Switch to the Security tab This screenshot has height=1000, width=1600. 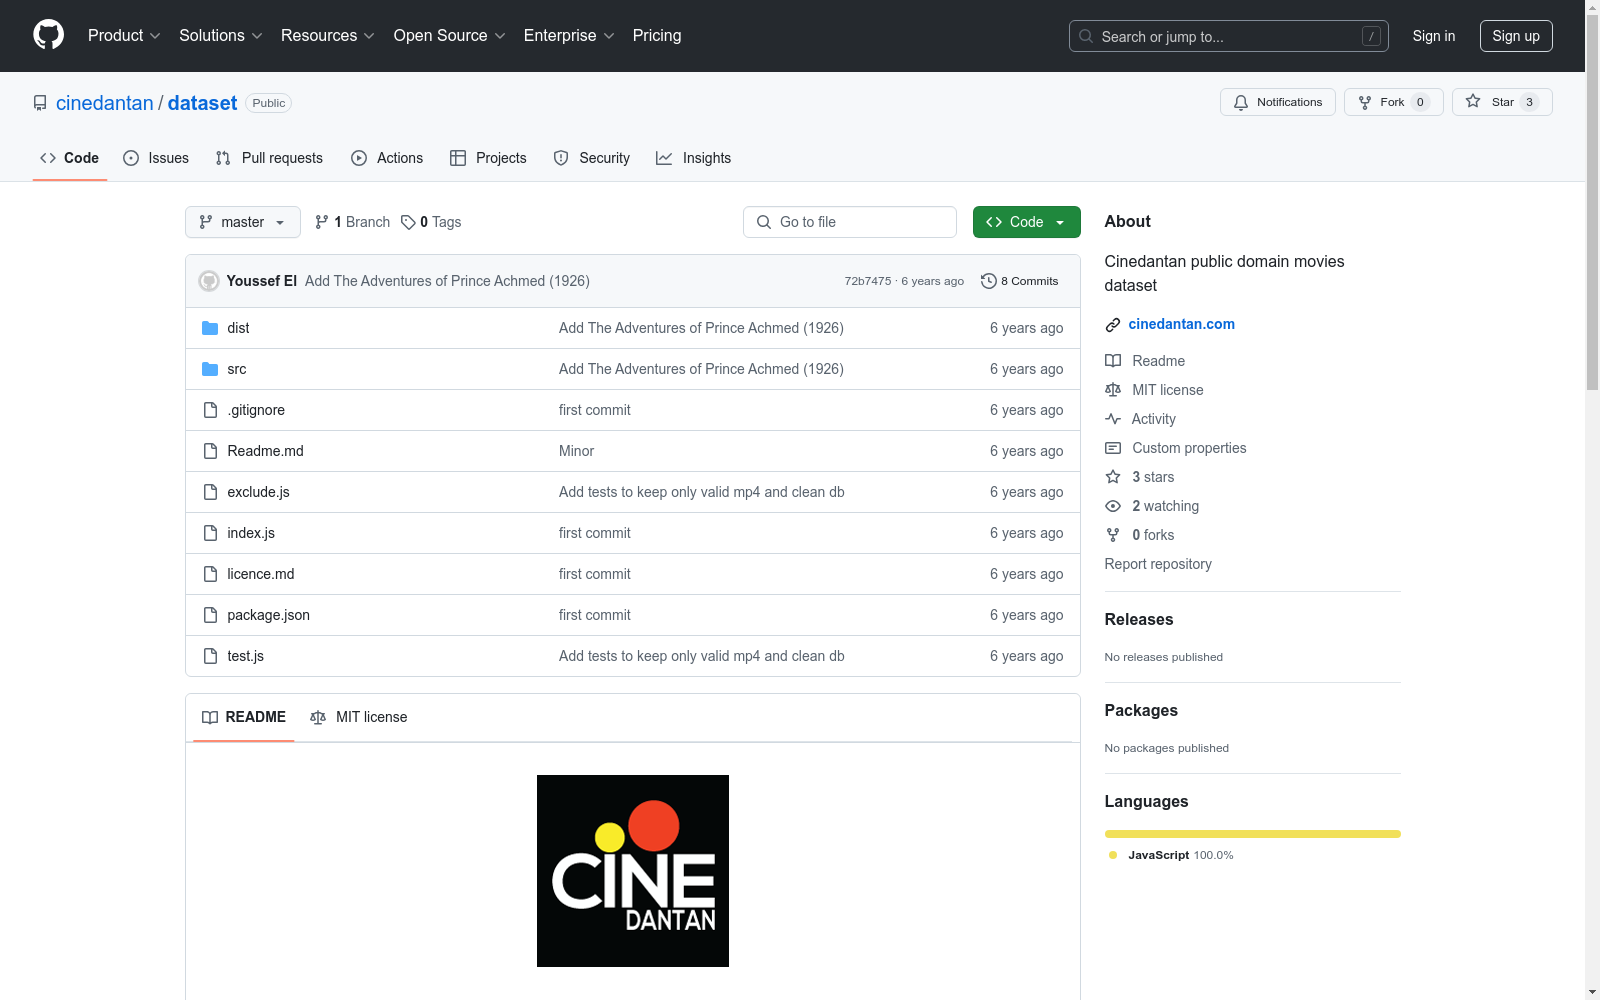tap(592, 158)
